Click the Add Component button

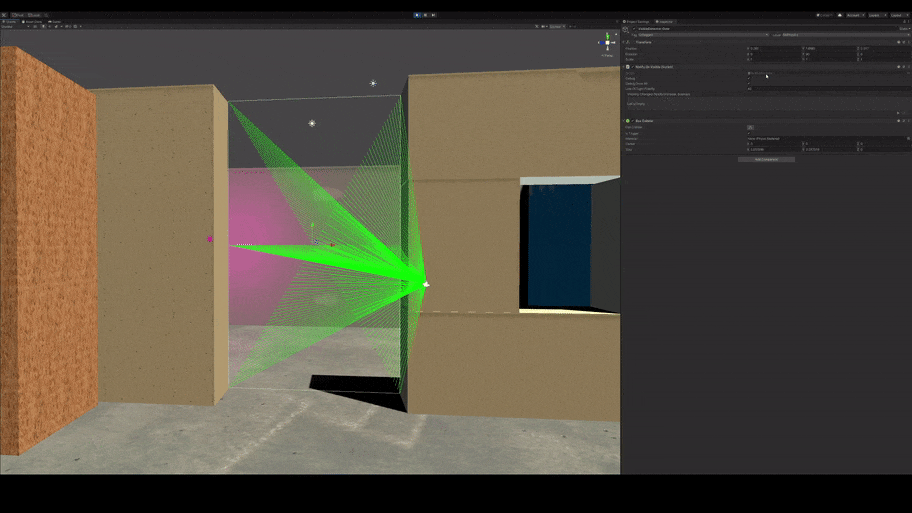tap(766, 159)
